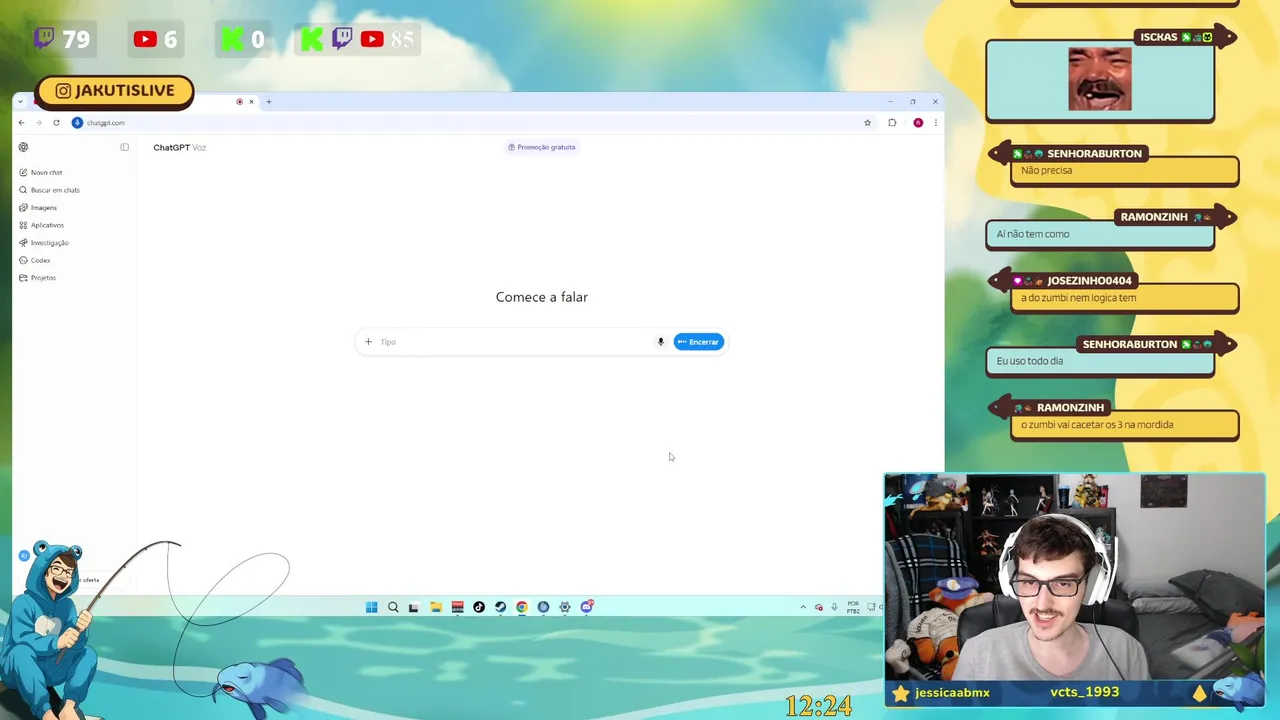1280x720 pixels.
Task: Open Task View on the taskbar
Action: coord(413,607)
